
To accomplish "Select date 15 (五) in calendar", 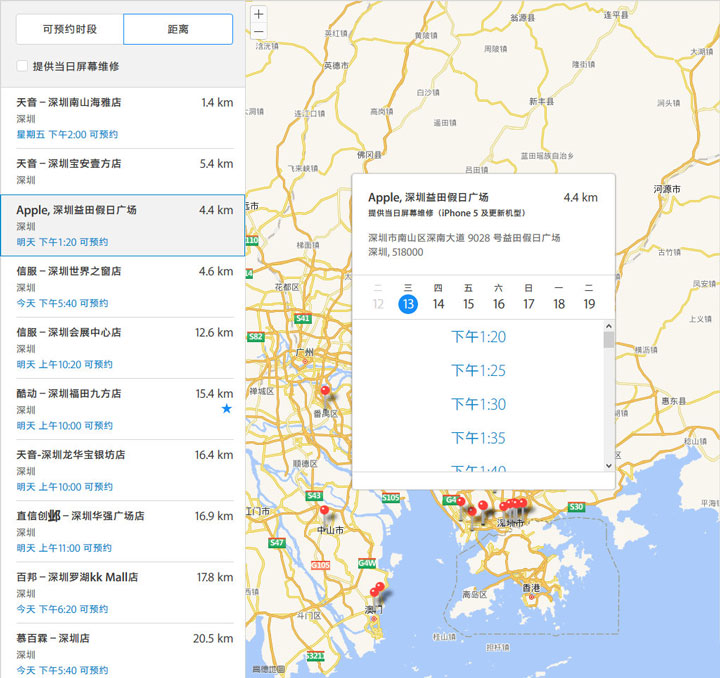I will [468, 304].
